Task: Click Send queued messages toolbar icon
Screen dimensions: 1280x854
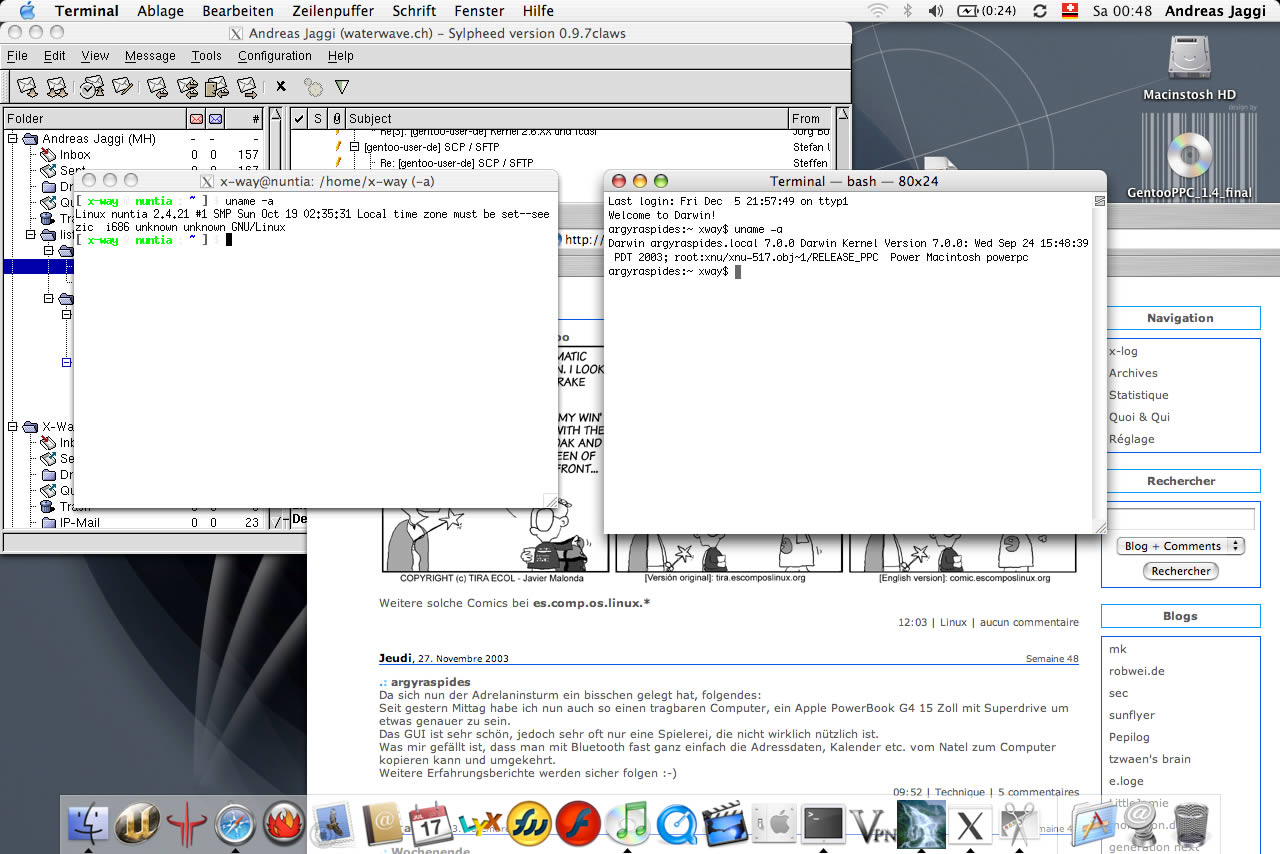Action: coord(92,87)
